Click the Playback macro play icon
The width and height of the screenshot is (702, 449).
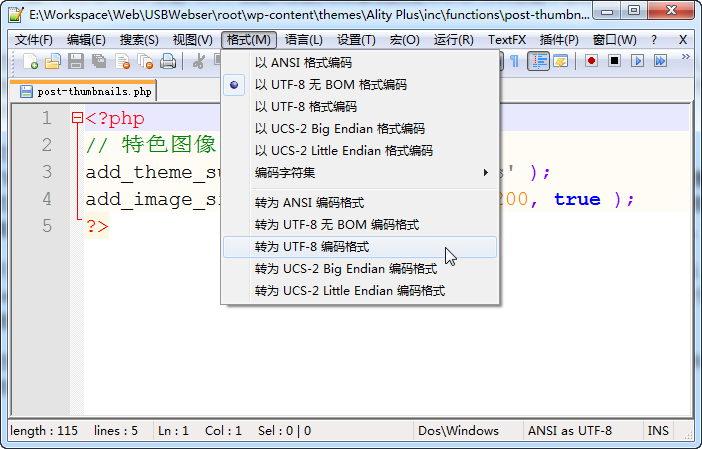pos(637,61)
